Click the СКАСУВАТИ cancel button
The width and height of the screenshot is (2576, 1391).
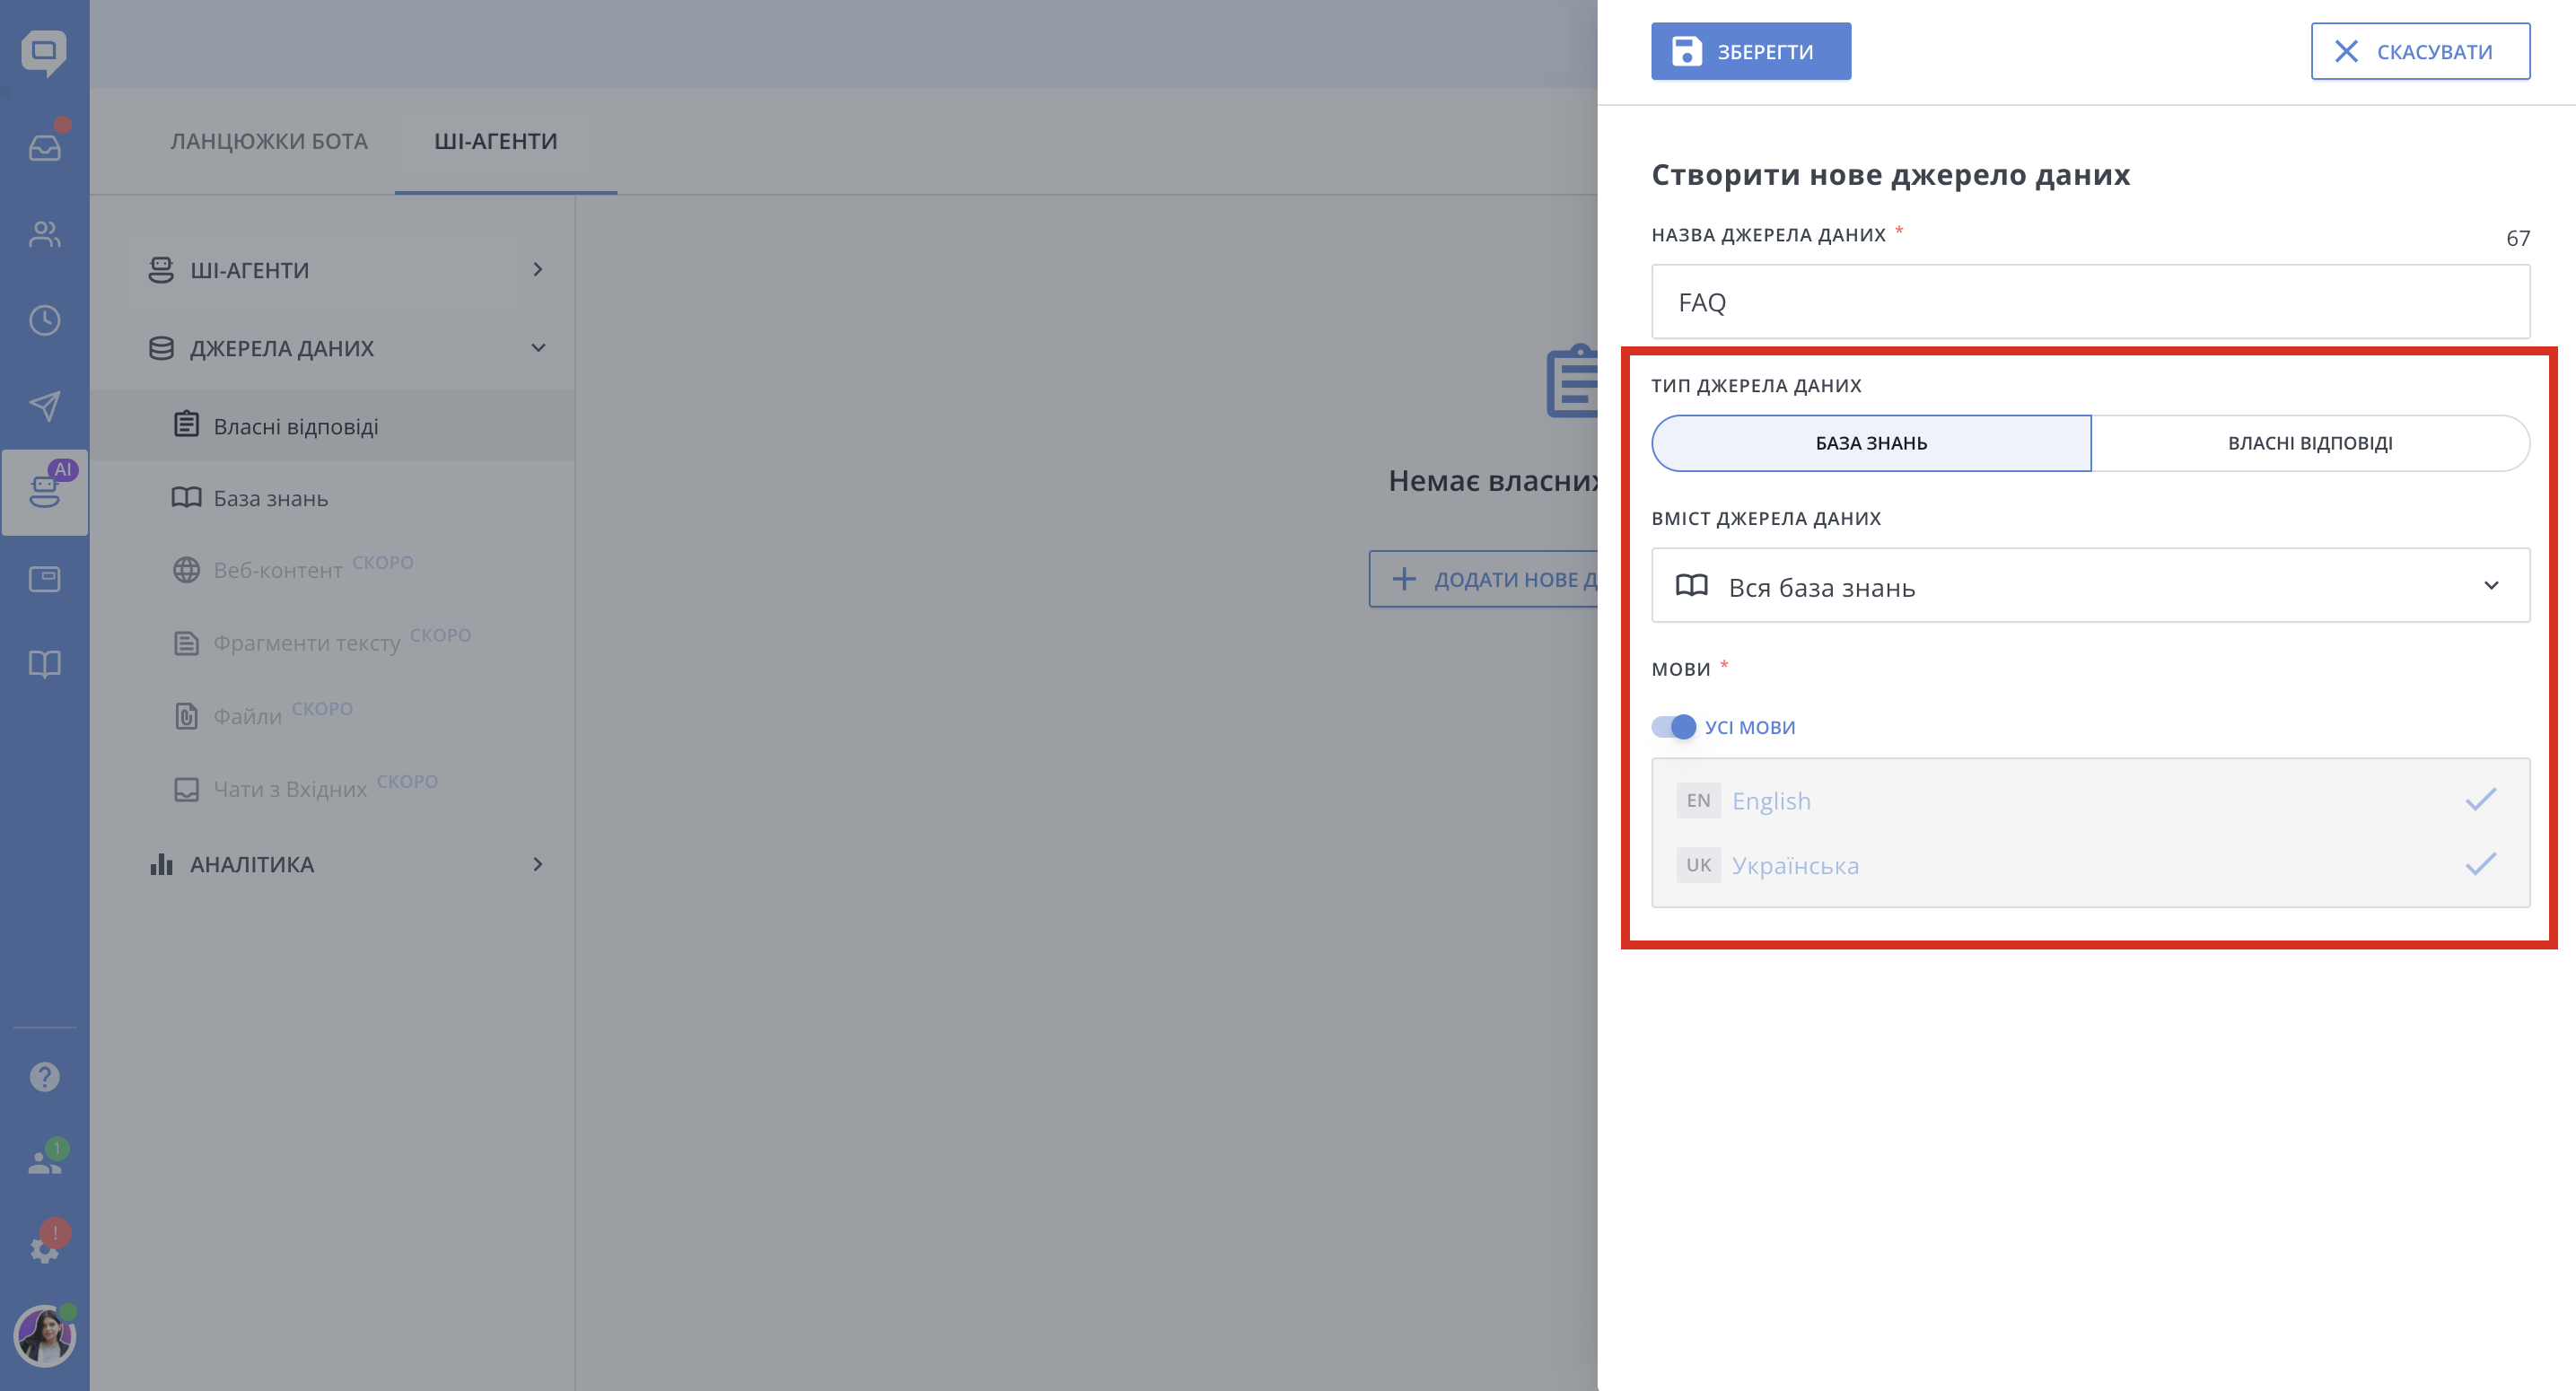pyautogui.click(x=2420, y=51)
